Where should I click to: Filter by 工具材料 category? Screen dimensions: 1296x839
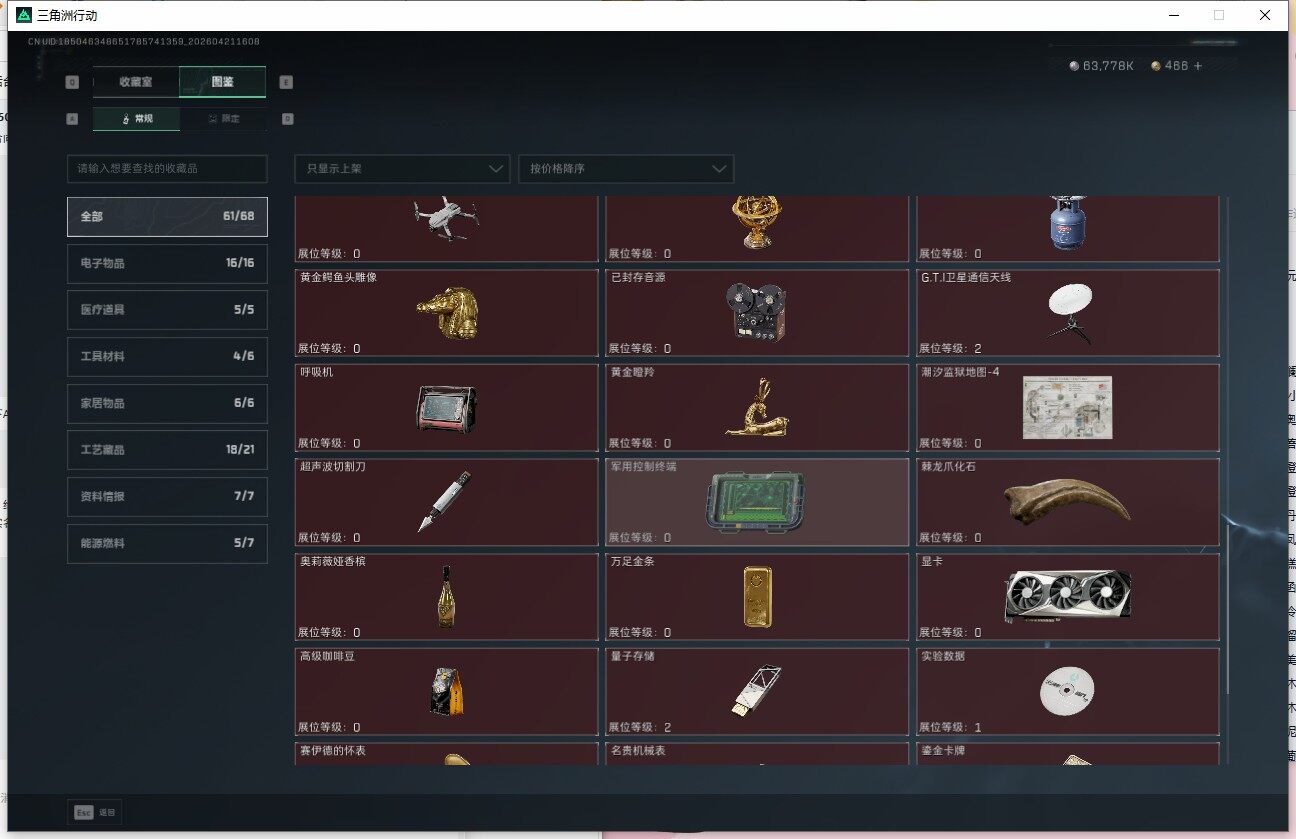tap(167, 356)
